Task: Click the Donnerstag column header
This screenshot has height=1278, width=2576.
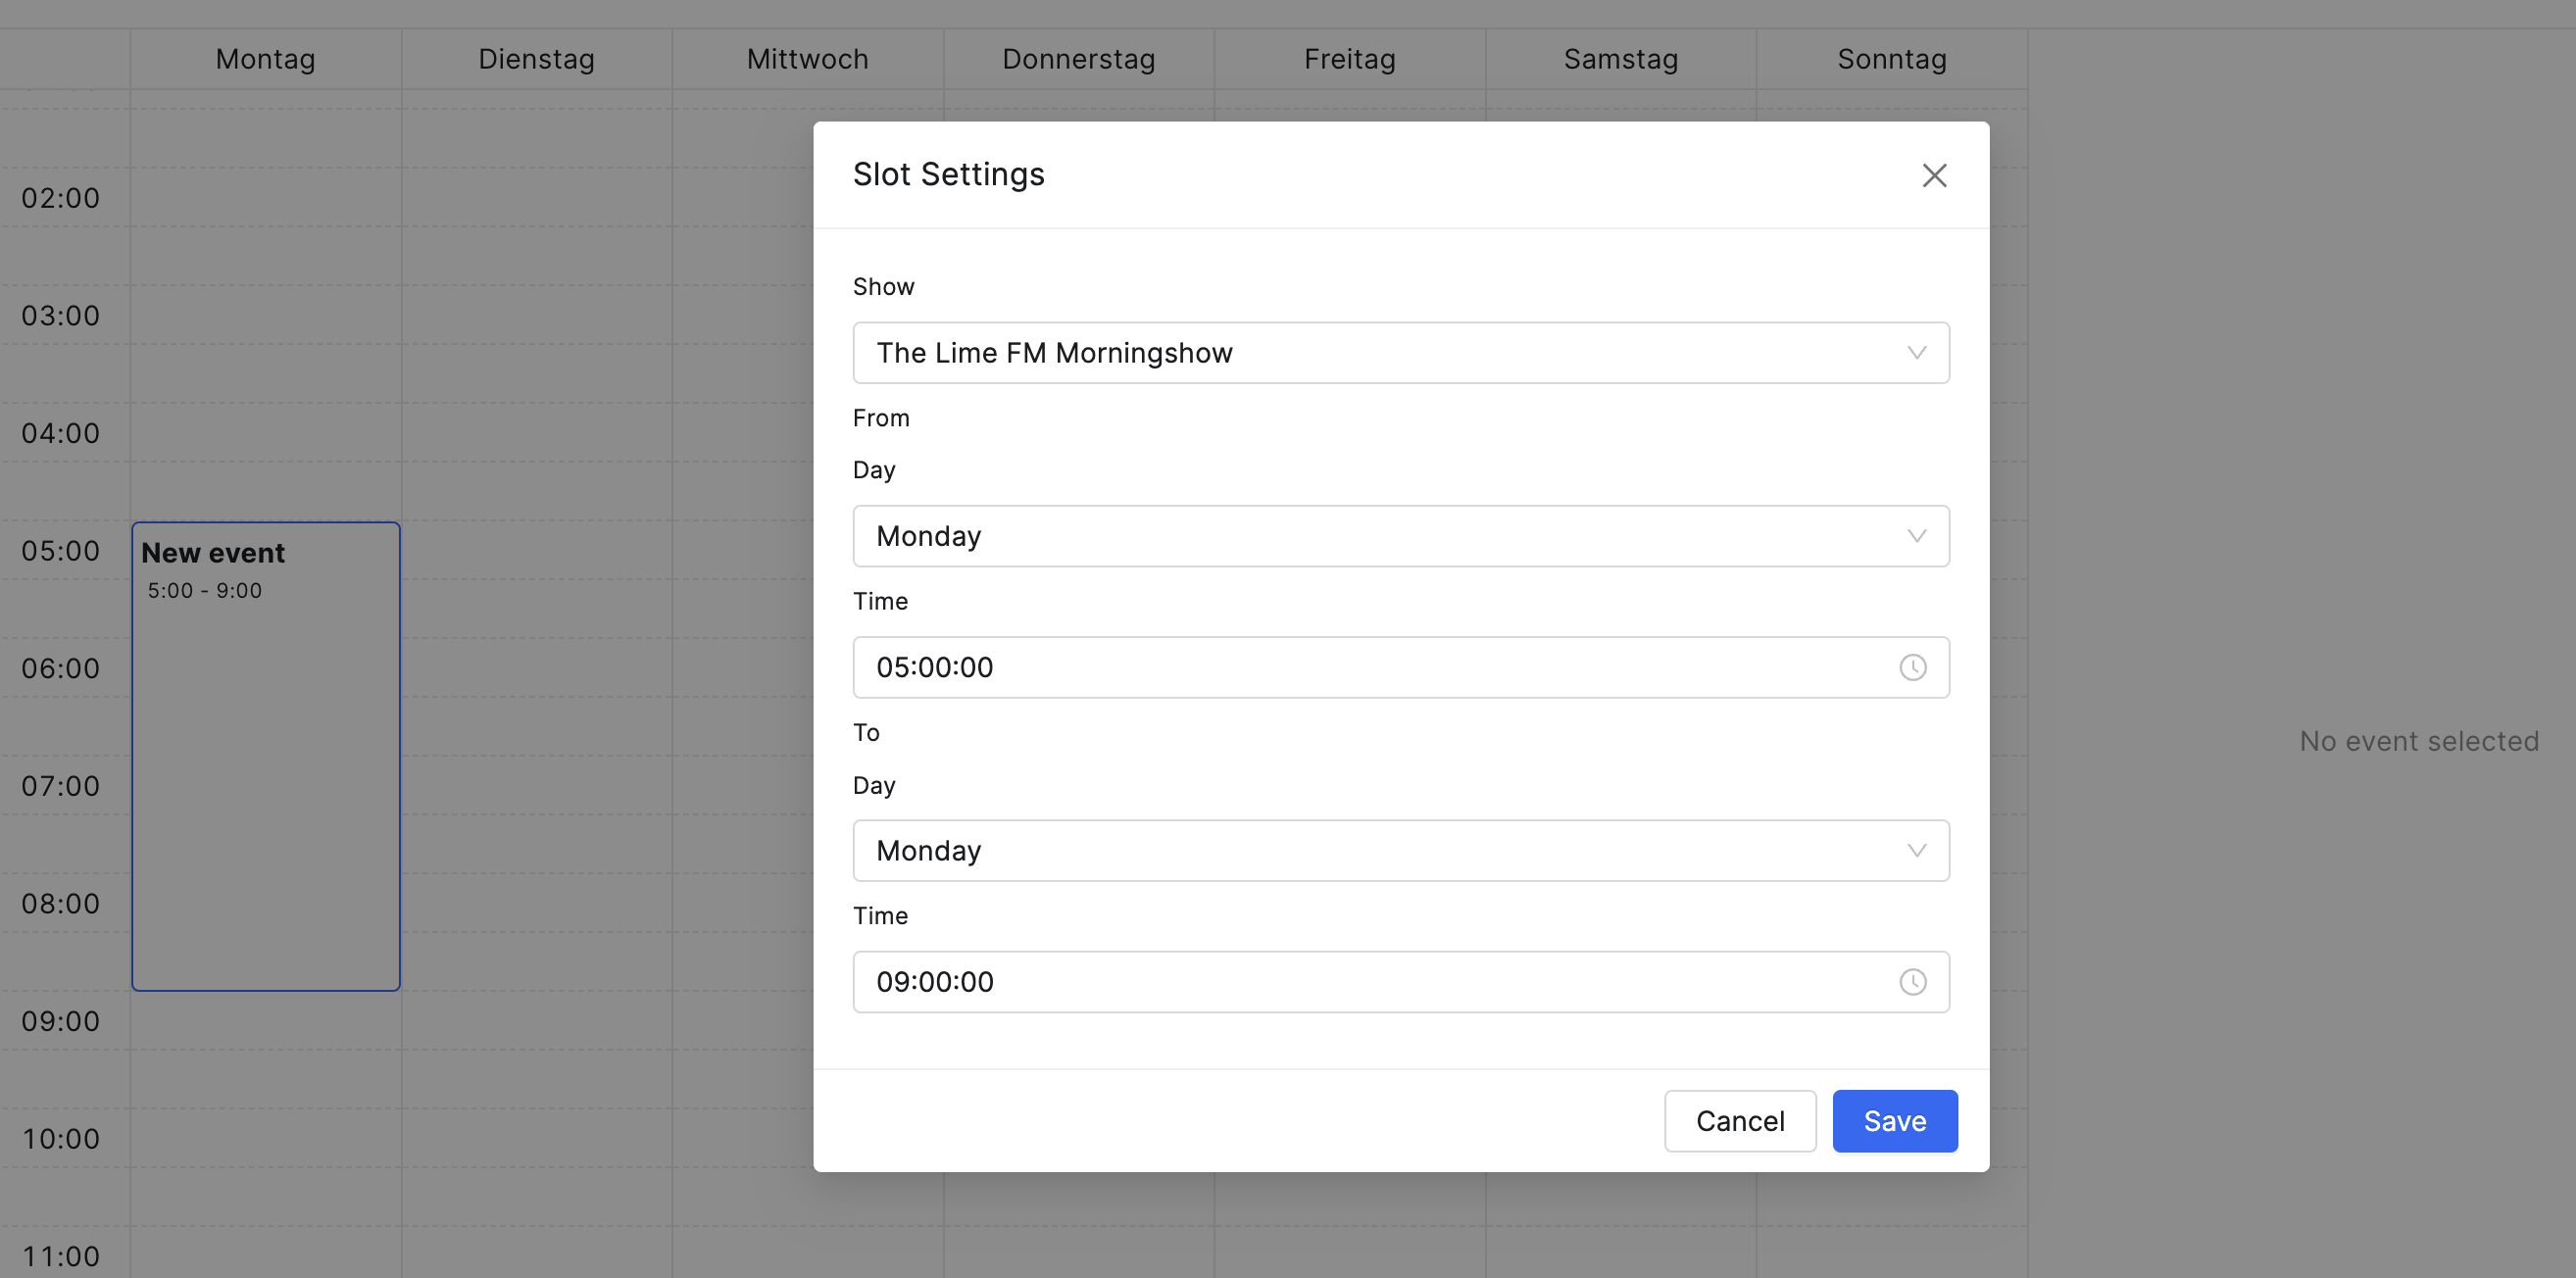Action: 1078,59
